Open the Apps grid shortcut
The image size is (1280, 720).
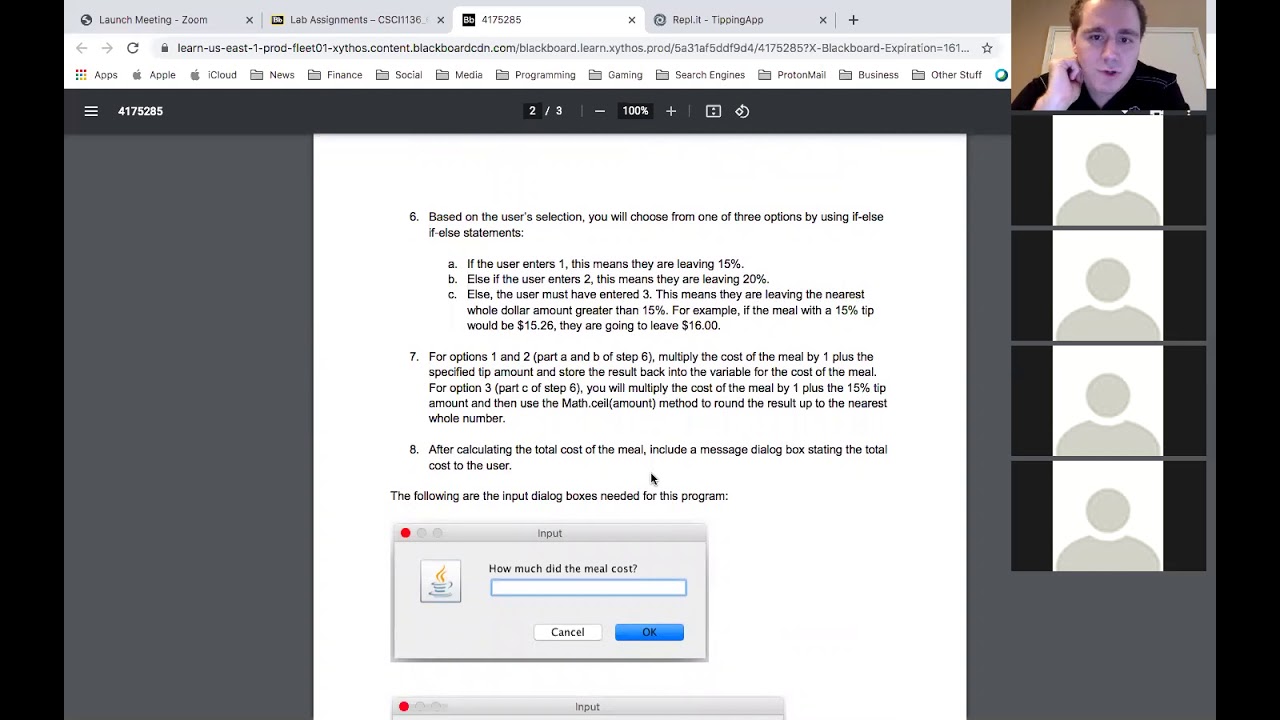[97, 75]
